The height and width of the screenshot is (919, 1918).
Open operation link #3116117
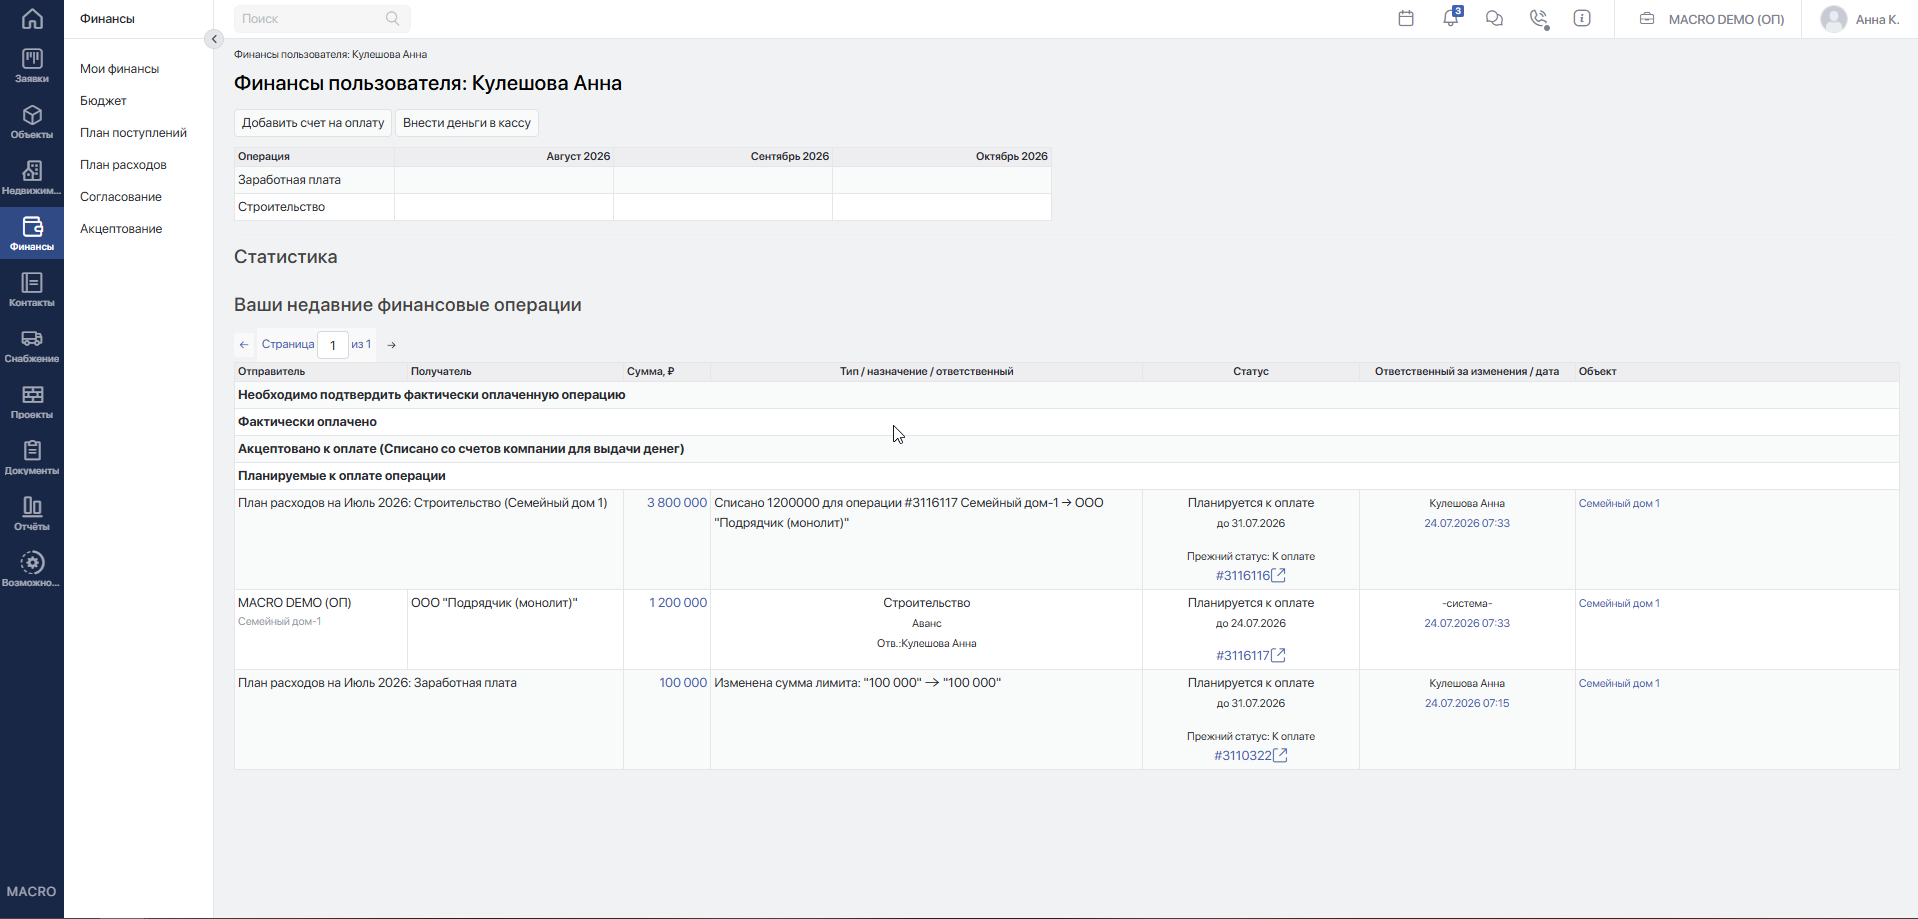point(1243,656)
